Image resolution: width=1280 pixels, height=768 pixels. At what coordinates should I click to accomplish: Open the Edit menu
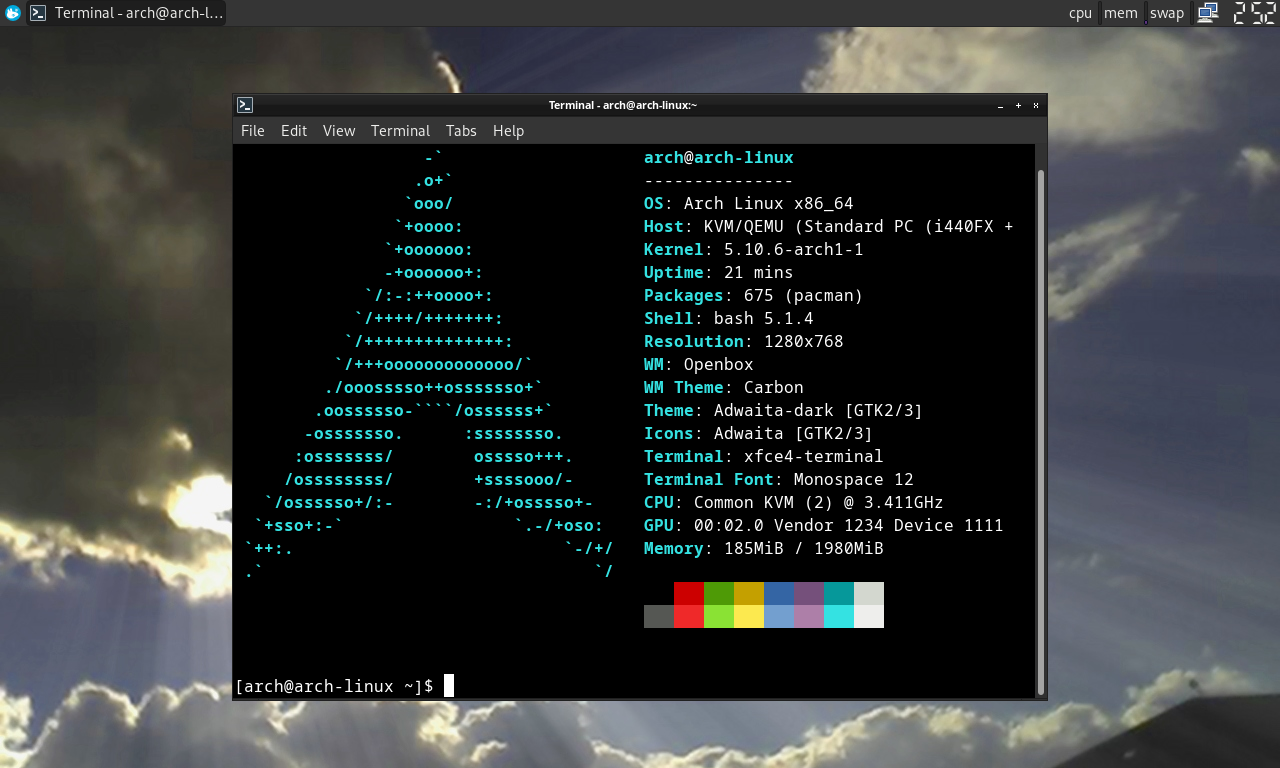tap(294, 131)
